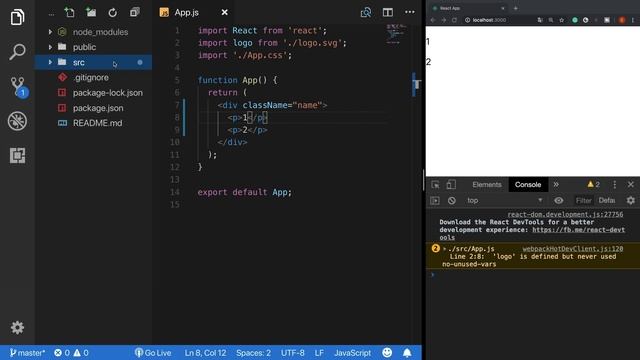Click the Go Live button
640x360 pixels.
153,353
